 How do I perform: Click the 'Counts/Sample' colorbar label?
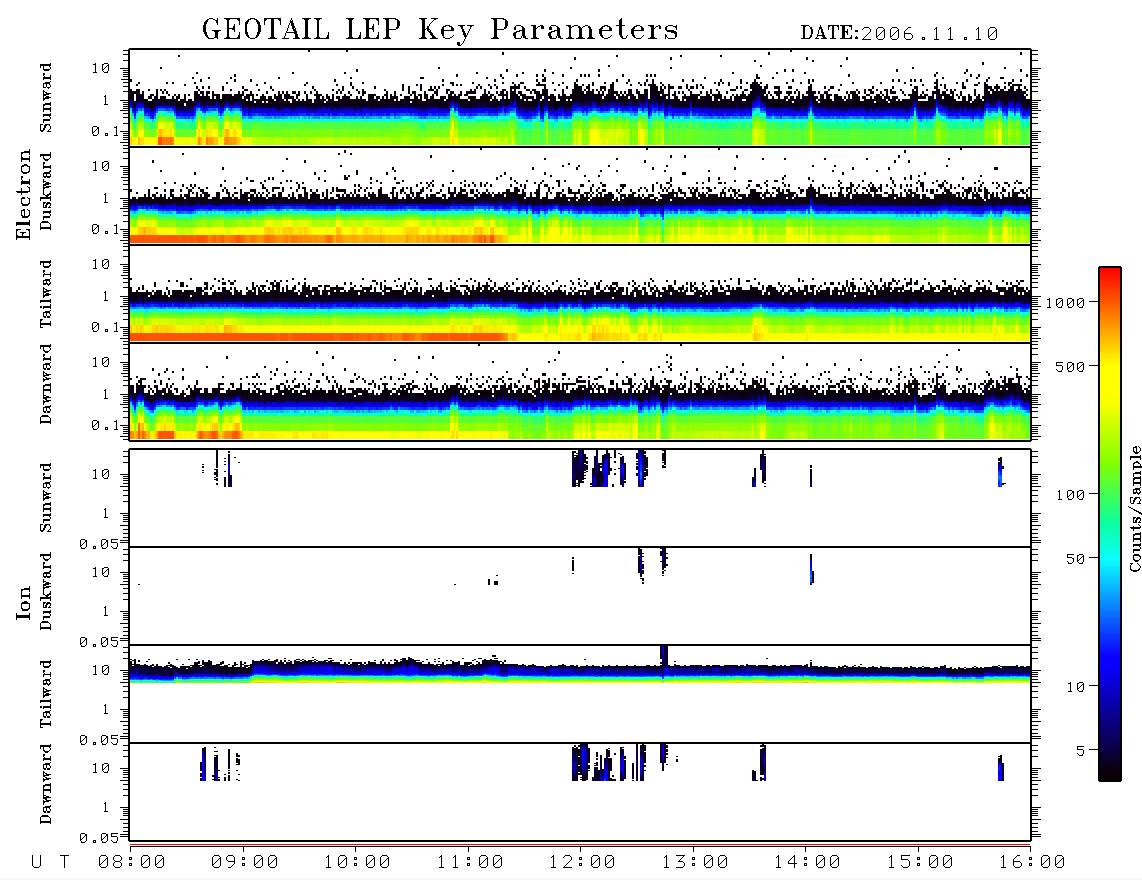(x=1134, y=508)
